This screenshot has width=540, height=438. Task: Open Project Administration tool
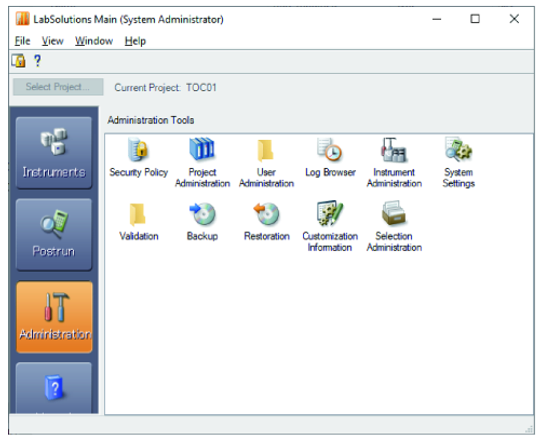(202, 163)
